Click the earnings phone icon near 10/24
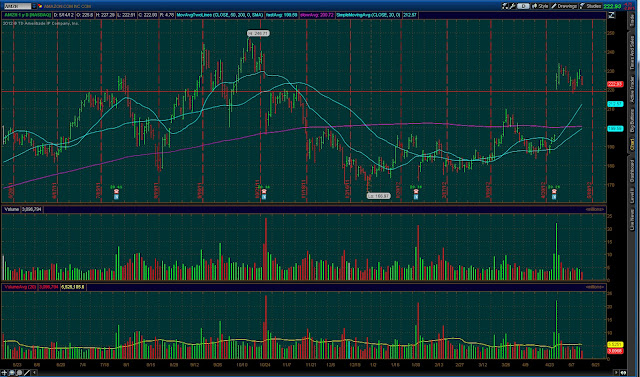This screenshot has height=377, width=640. point(264,192)
